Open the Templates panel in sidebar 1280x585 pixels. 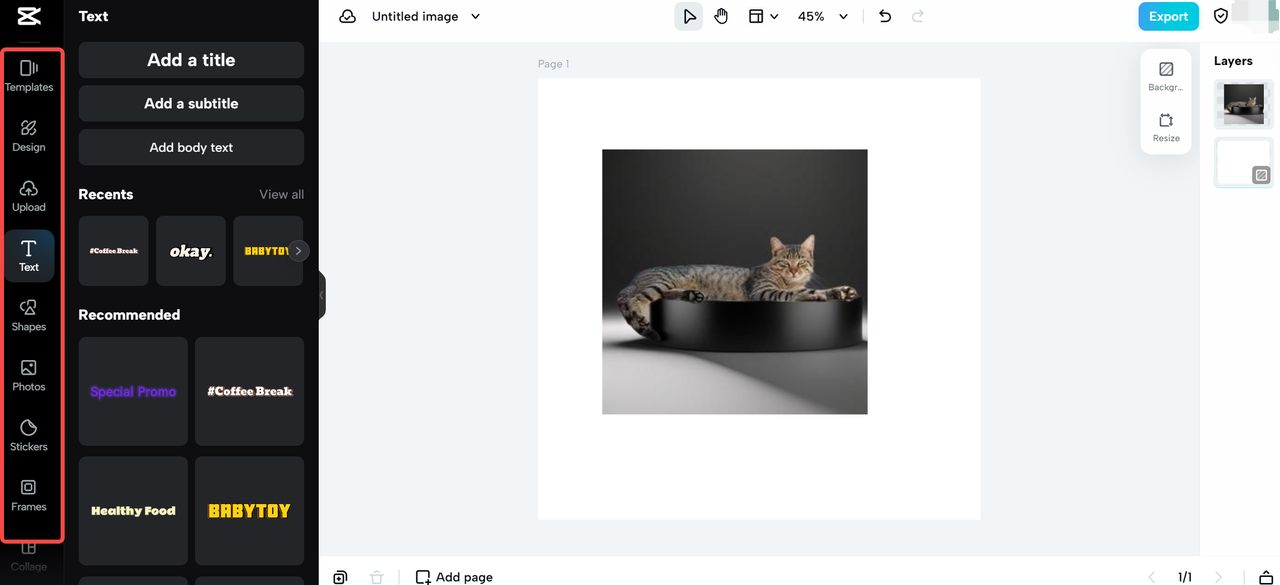coord(29,76)
